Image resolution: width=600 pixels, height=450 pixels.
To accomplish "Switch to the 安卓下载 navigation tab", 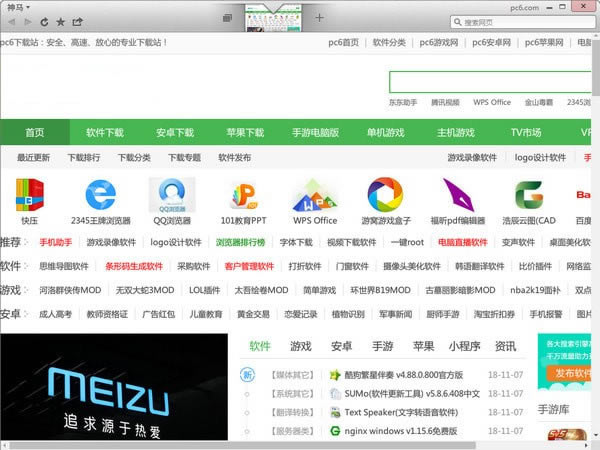I will coord(175,132).
